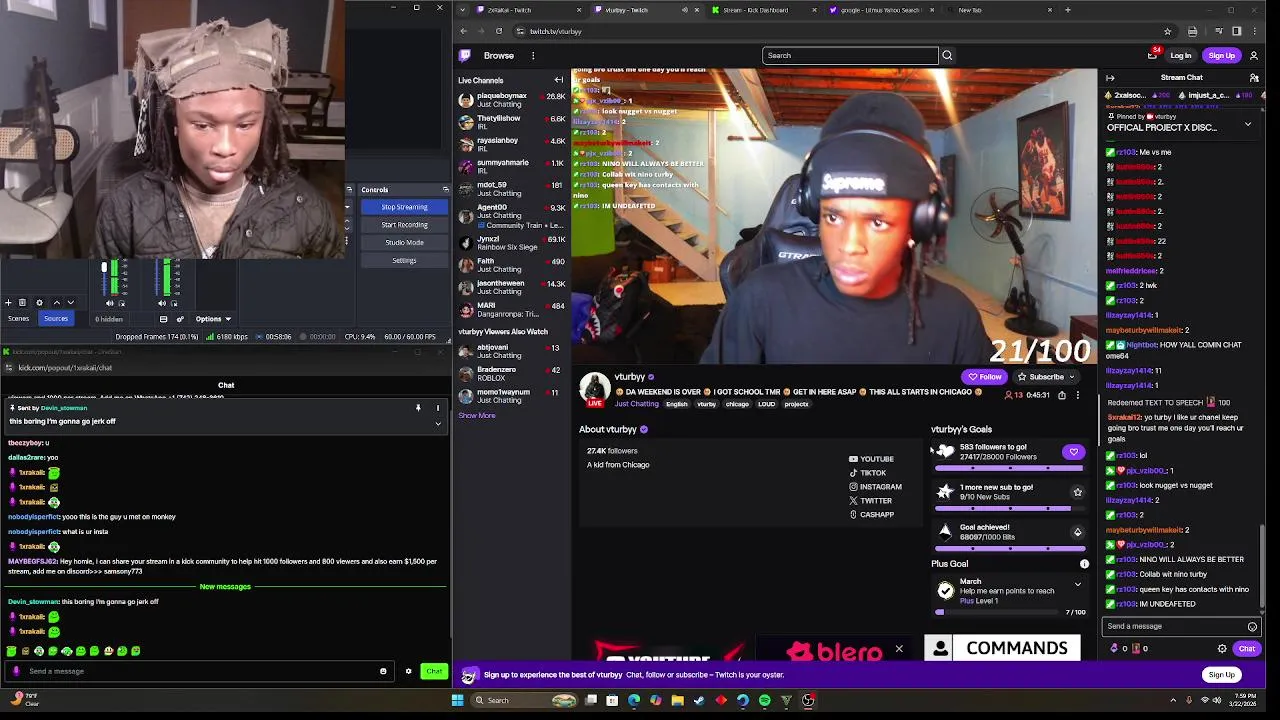The width and height of the screenshot is (1280, 720).
Task: Click Start Recording in OBS
Action: point(404,225)
